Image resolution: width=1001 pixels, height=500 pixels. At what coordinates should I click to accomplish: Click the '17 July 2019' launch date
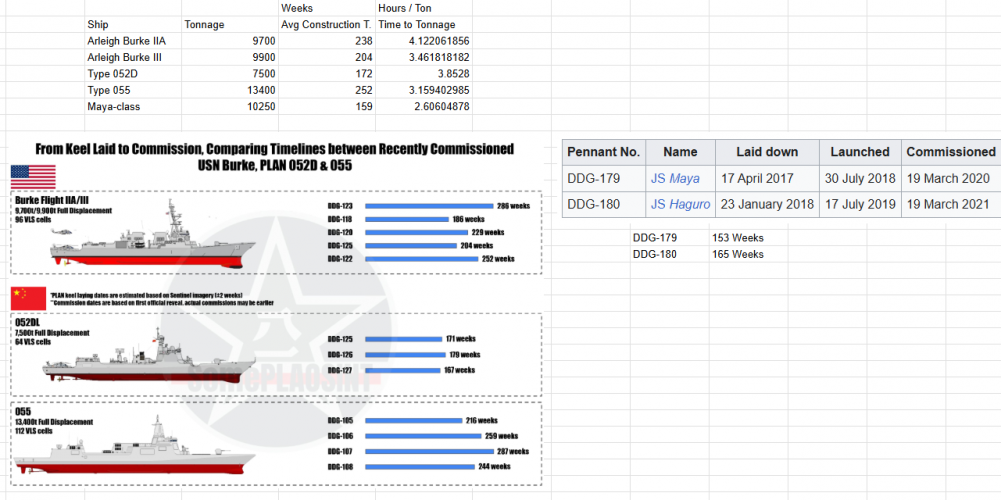click(x=860, y=205)
